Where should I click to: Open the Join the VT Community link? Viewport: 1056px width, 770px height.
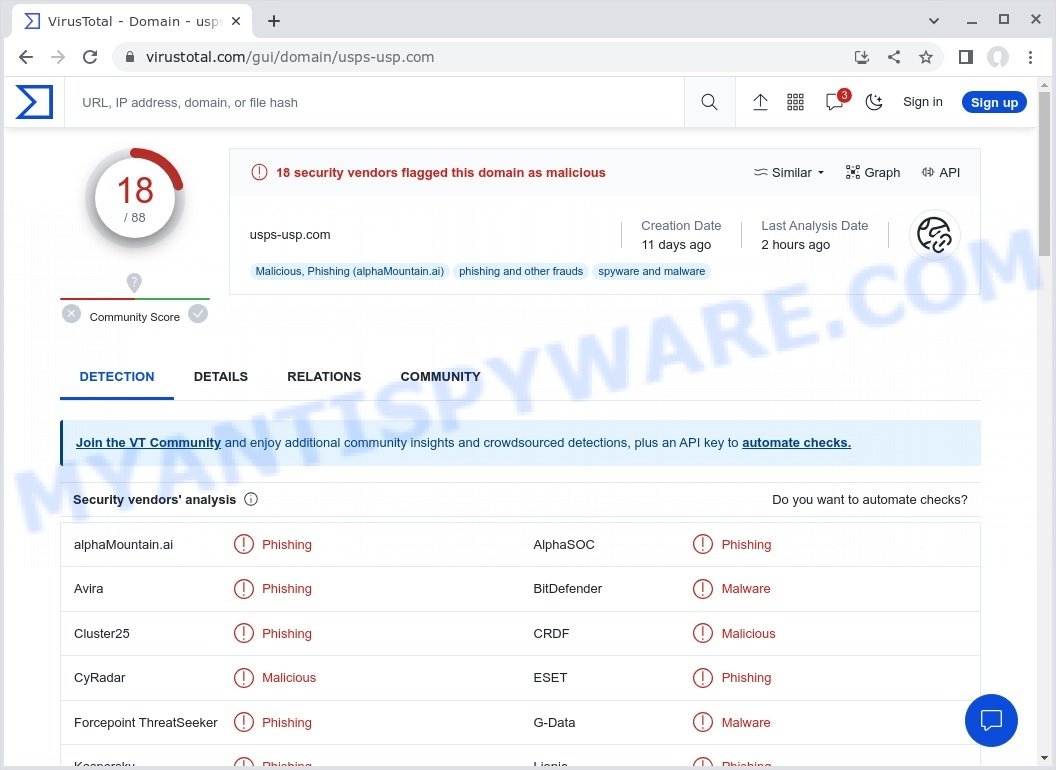[148, 443]
